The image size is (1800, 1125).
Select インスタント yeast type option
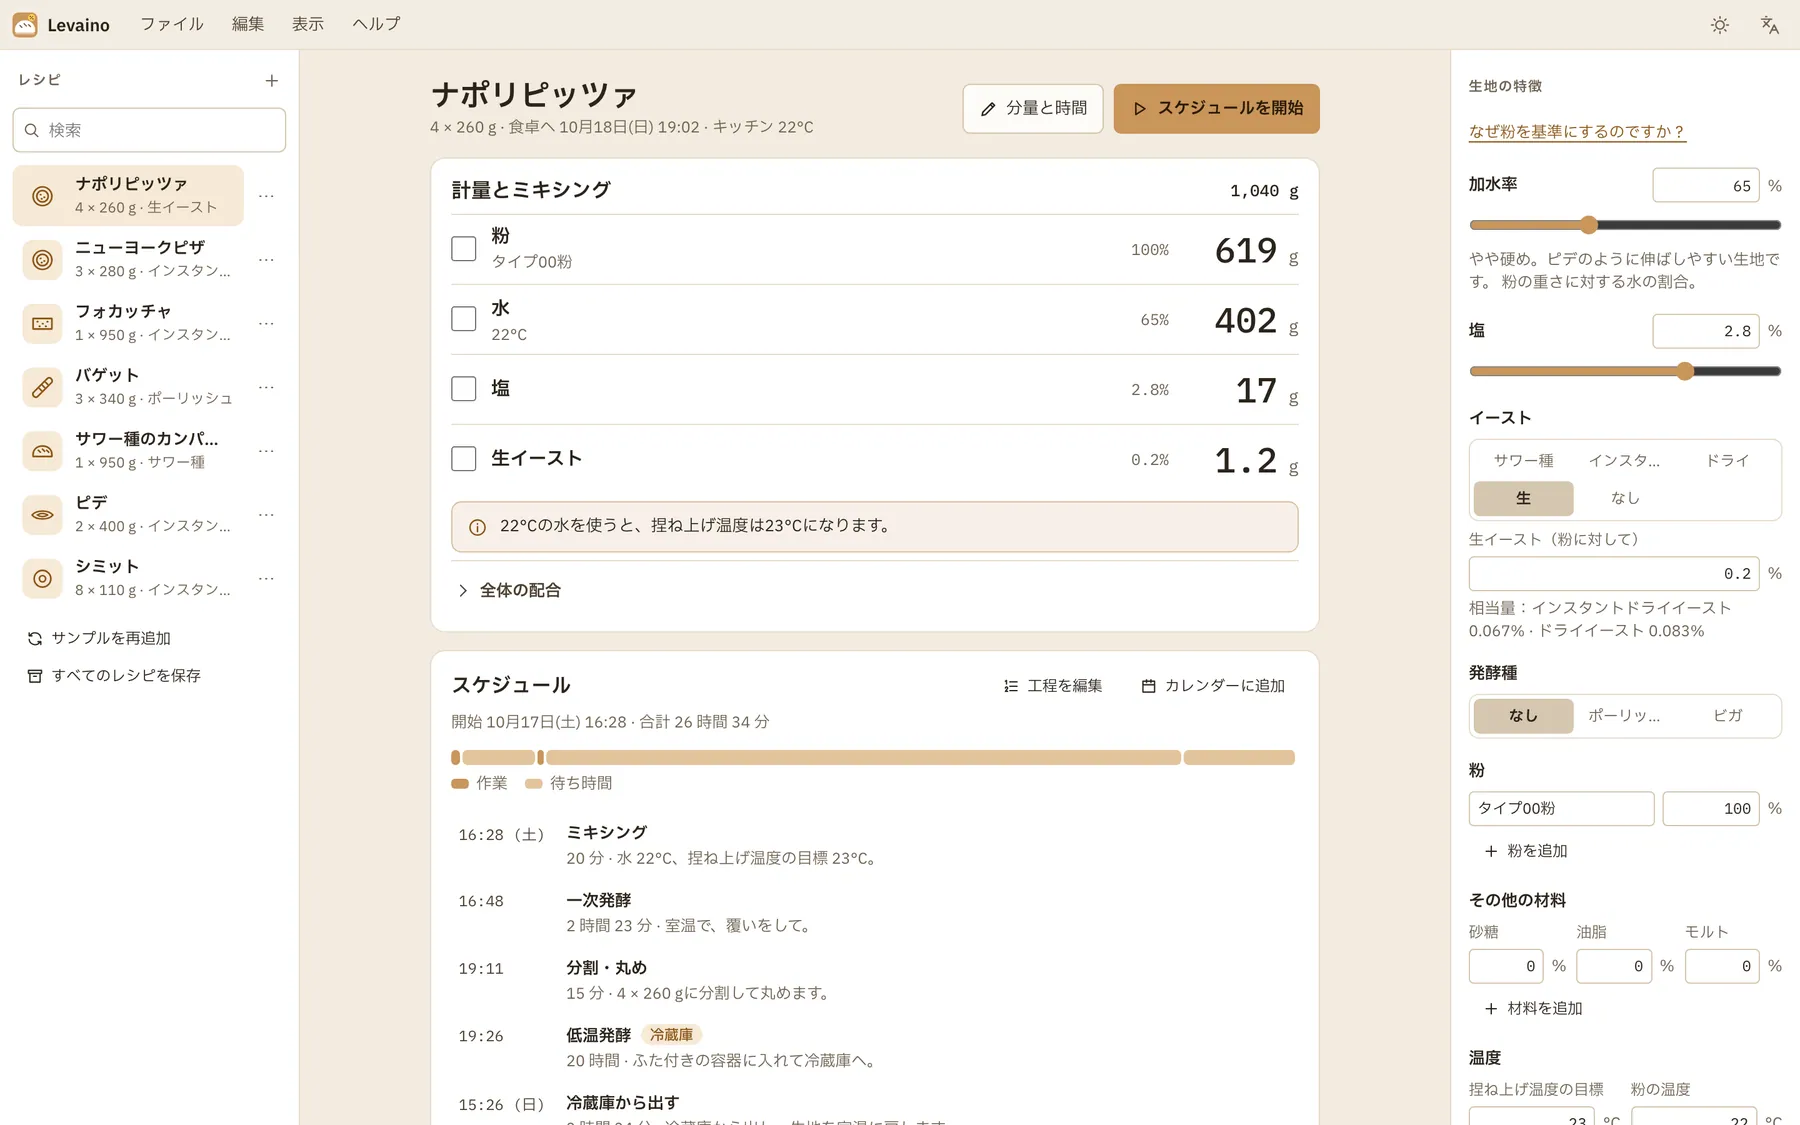(1625, 460)
